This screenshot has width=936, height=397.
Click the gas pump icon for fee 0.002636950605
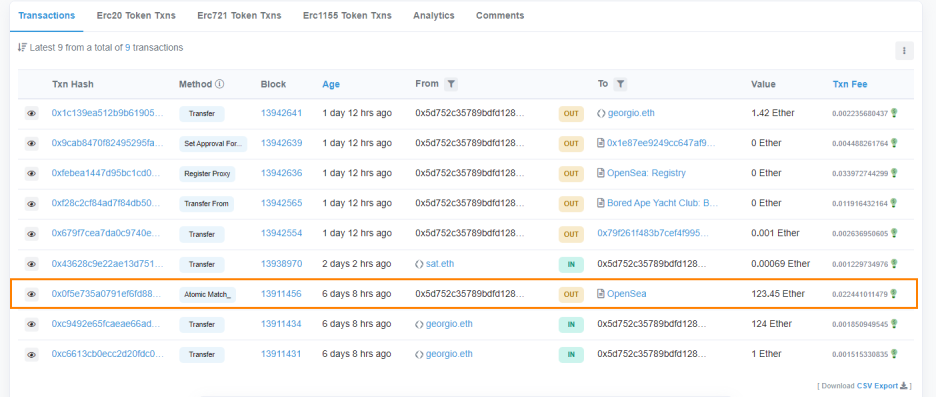pyautogui.click(x=894, y=233)
